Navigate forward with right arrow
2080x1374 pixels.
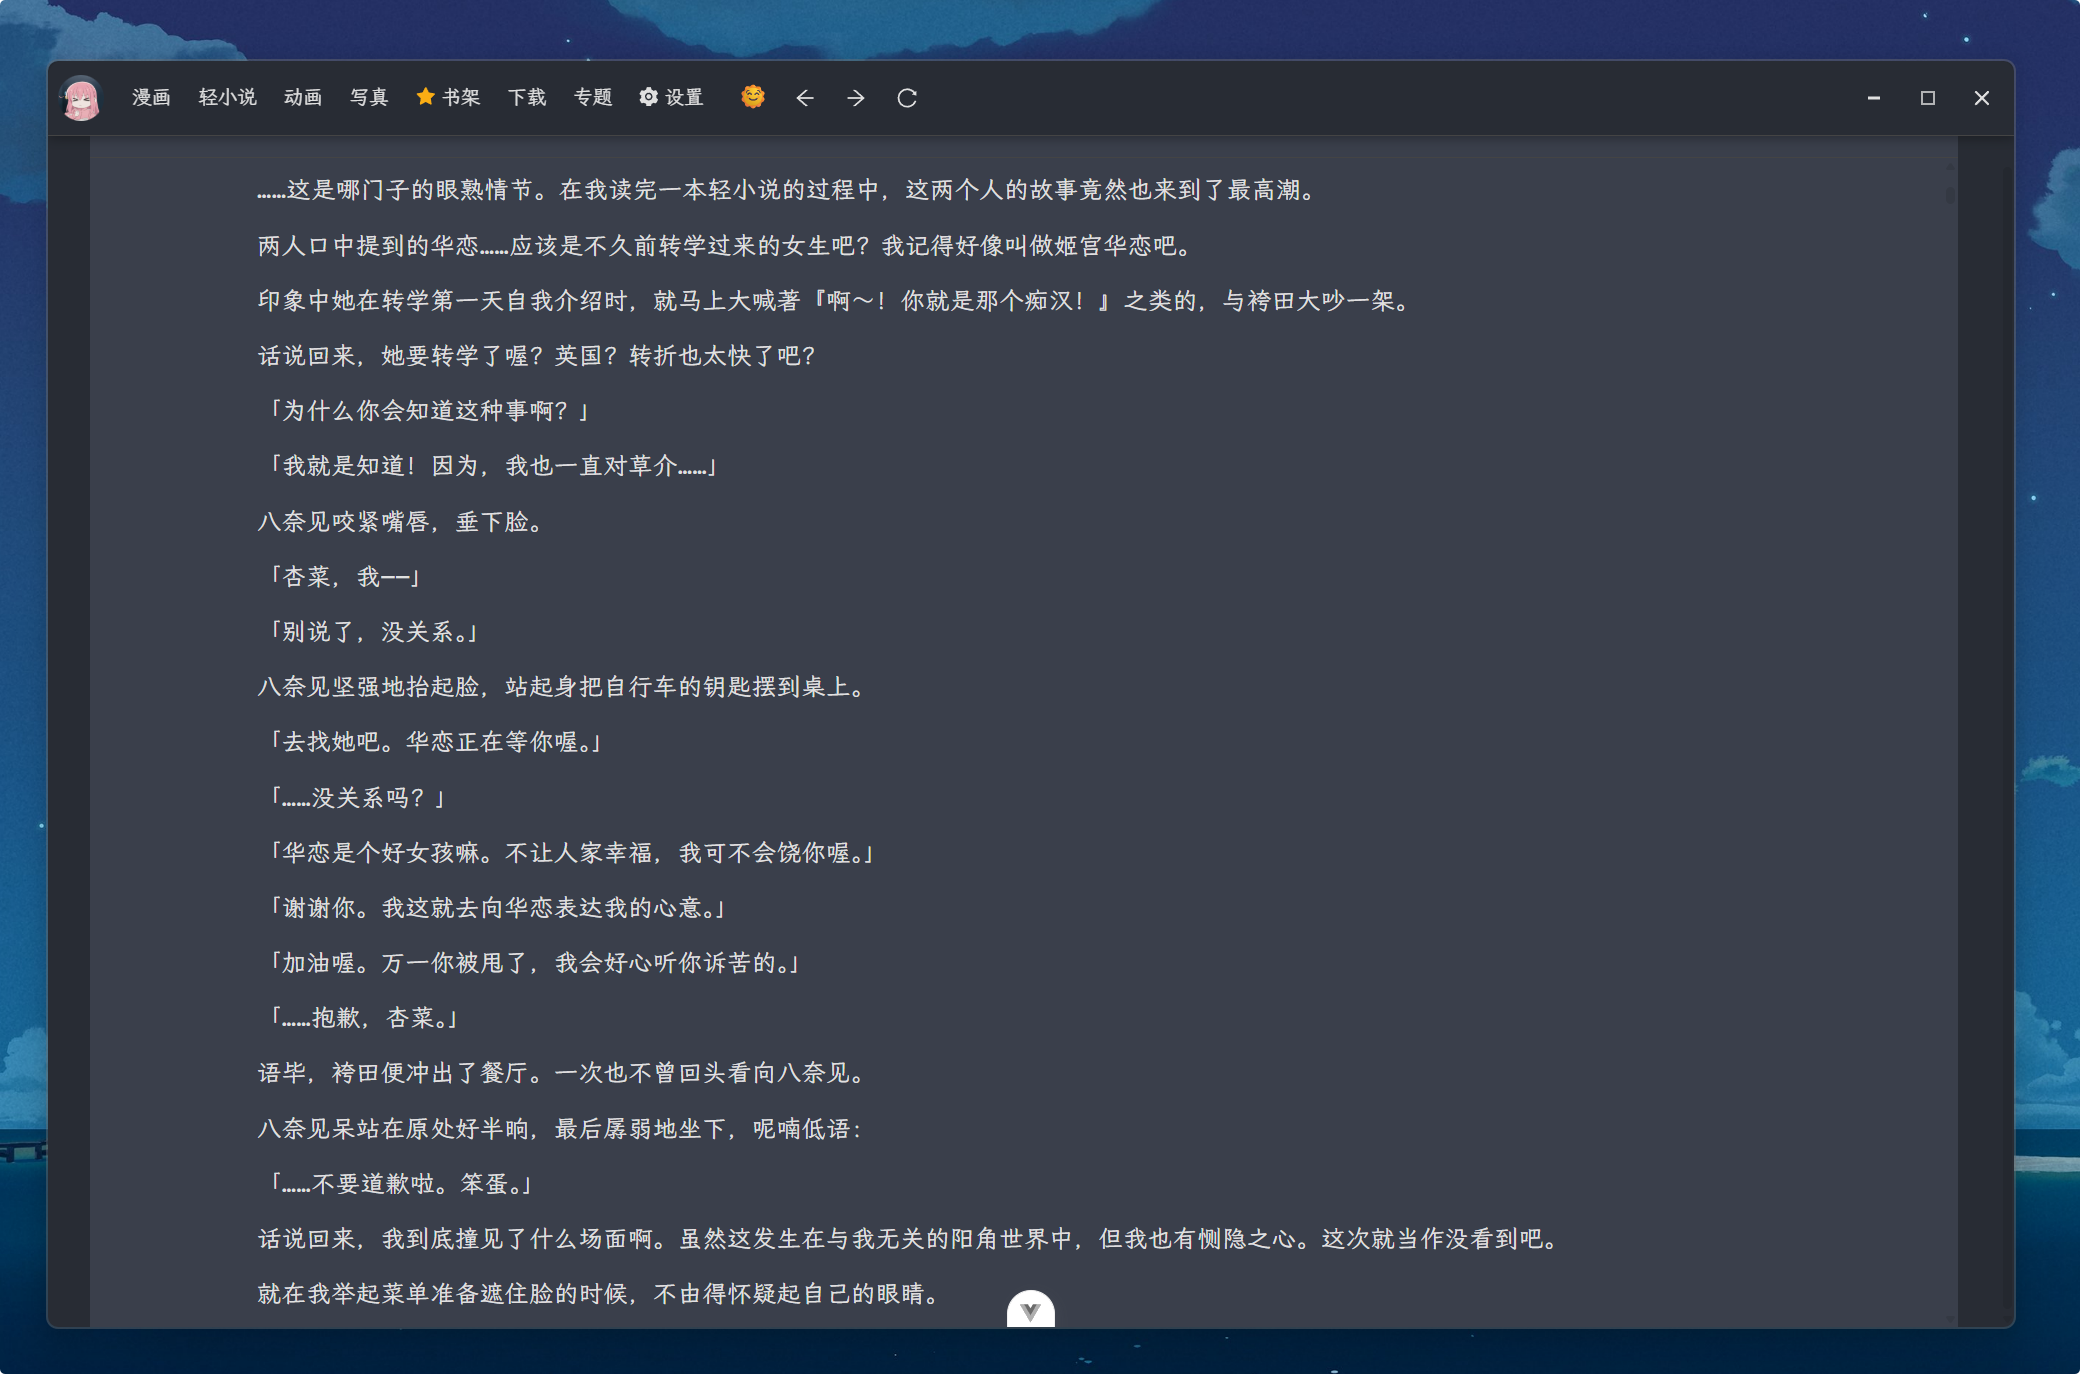tap(856, 98)
